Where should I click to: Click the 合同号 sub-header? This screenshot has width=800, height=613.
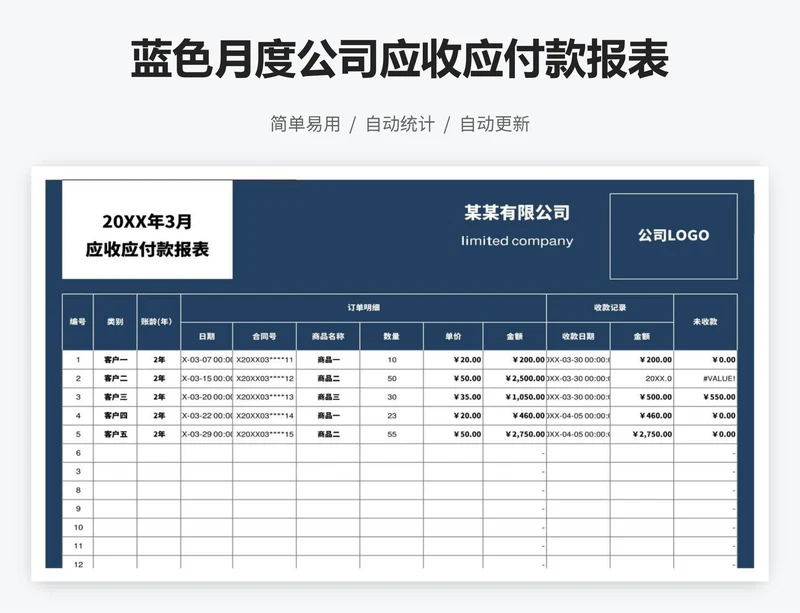tap(264, 336)
